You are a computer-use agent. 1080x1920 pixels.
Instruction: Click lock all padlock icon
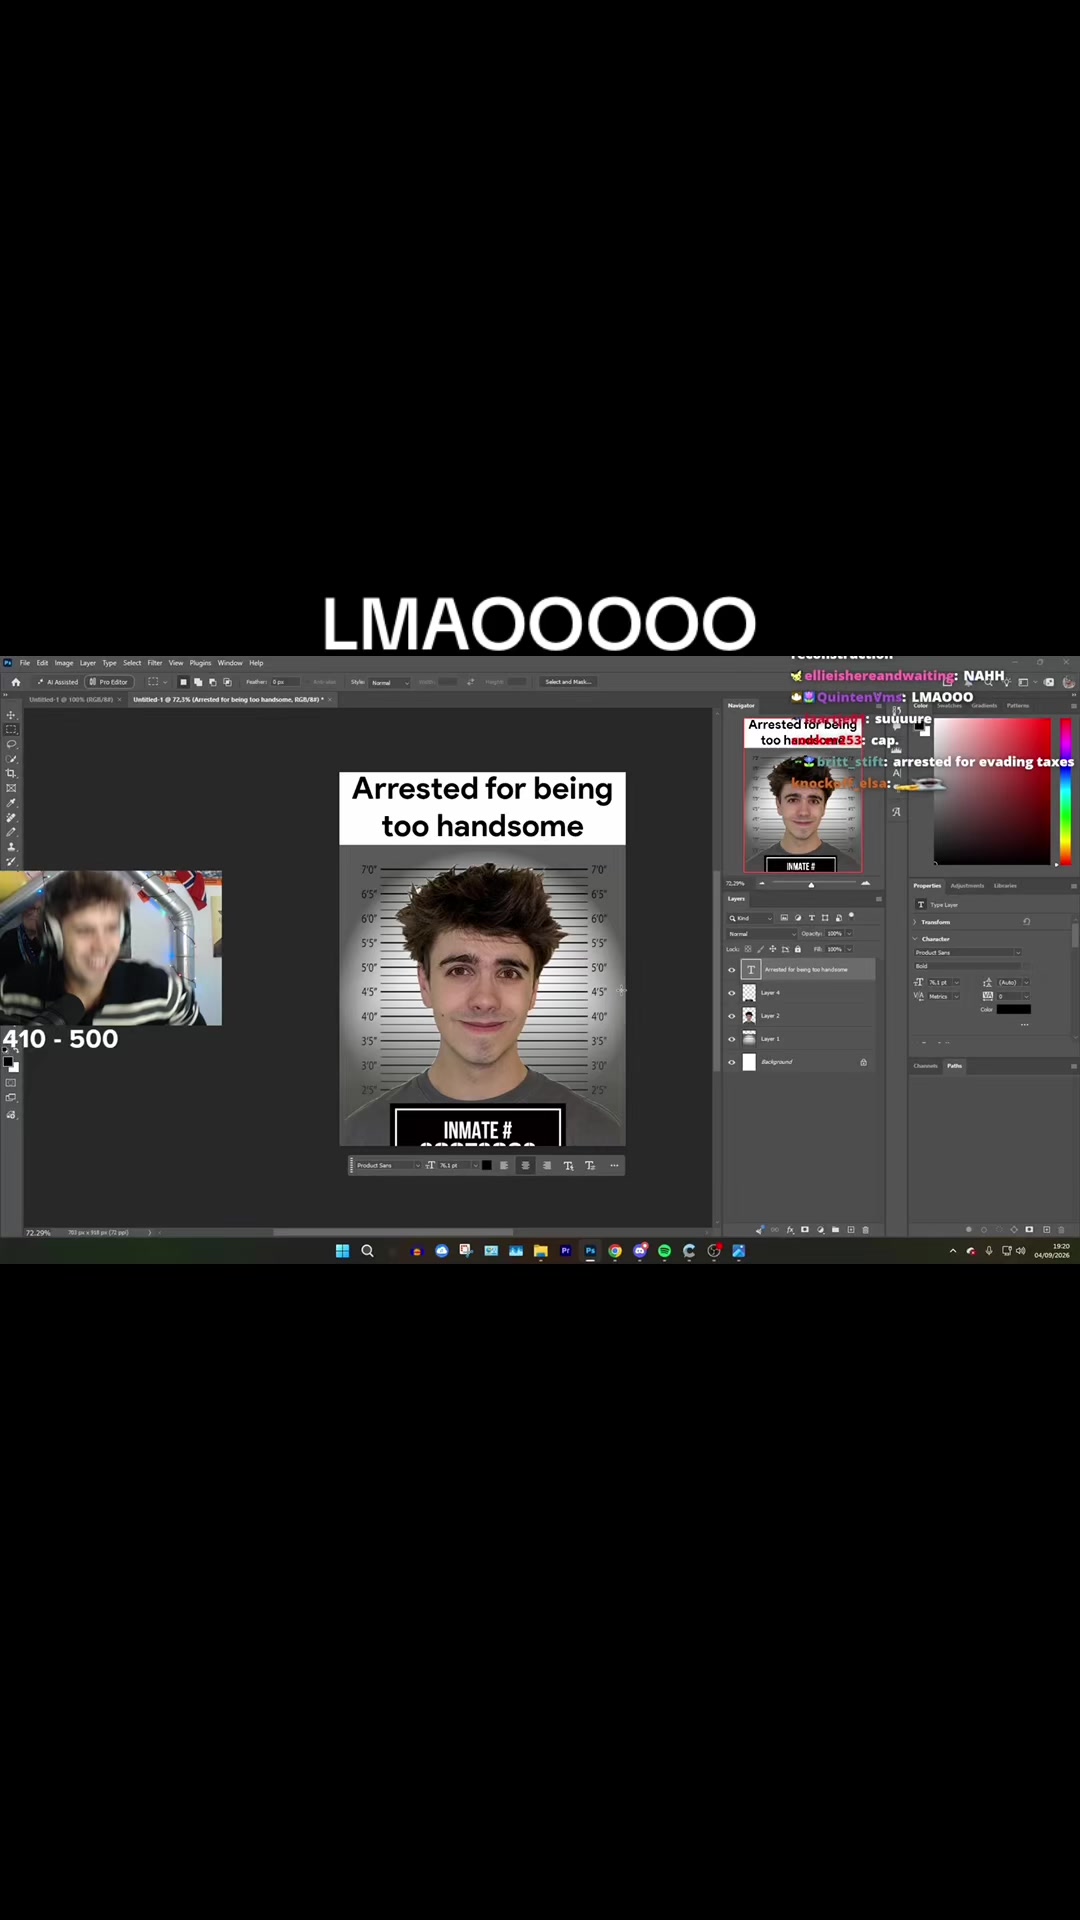pyautogui.click(x=798, y=949)
